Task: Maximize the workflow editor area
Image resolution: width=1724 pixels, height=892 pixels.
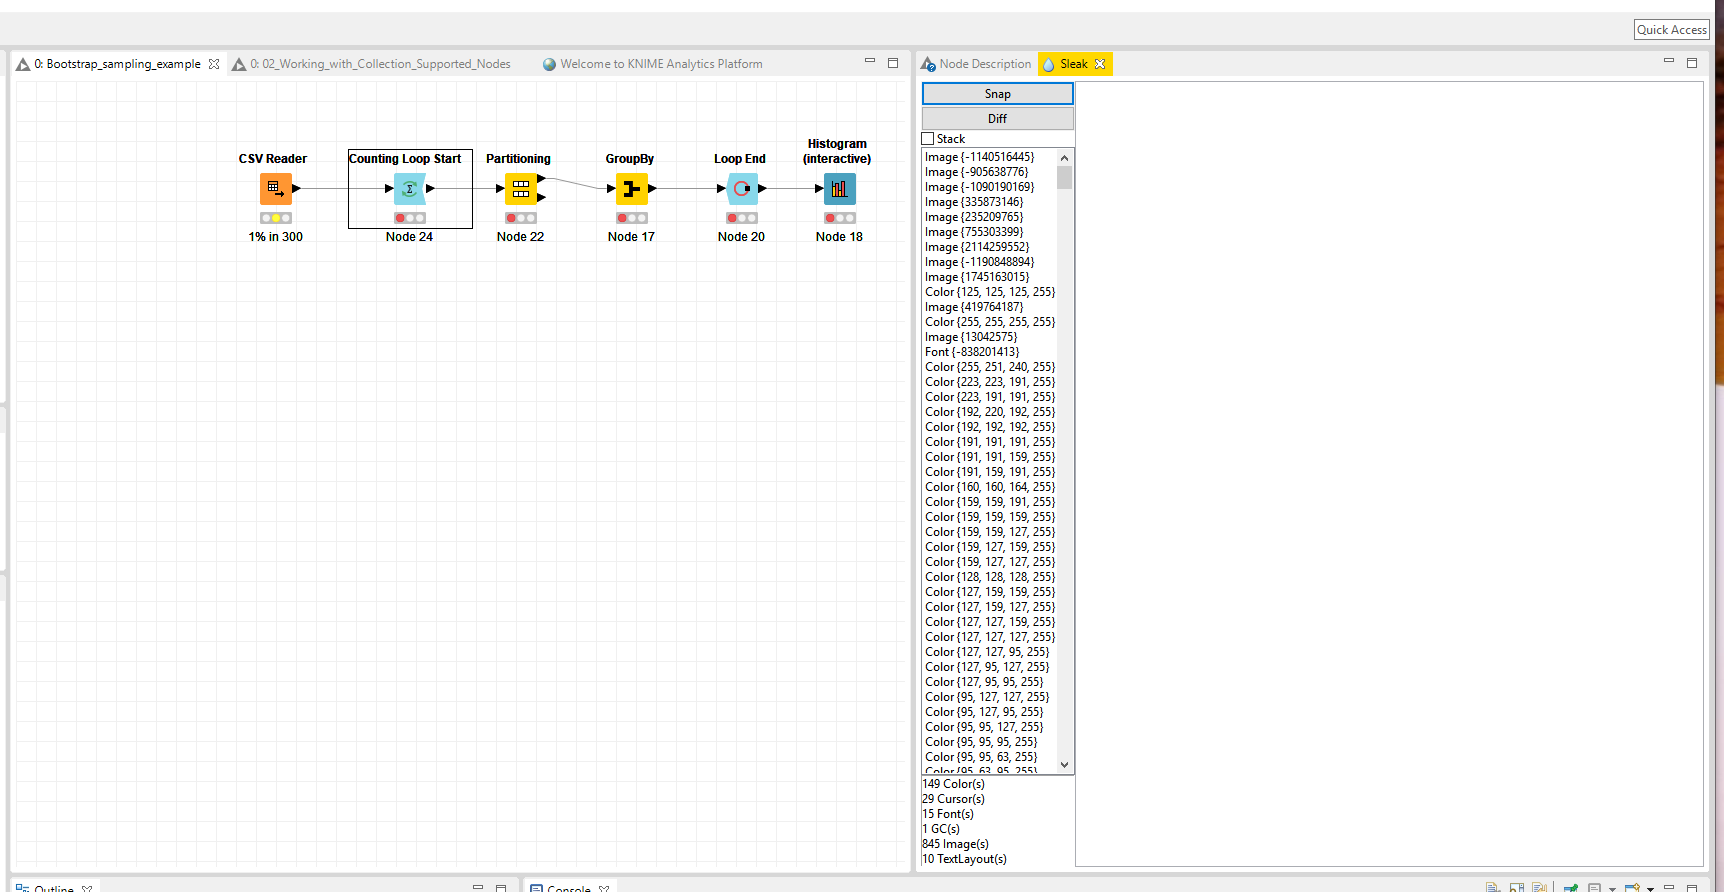Action: click(893, 62)
